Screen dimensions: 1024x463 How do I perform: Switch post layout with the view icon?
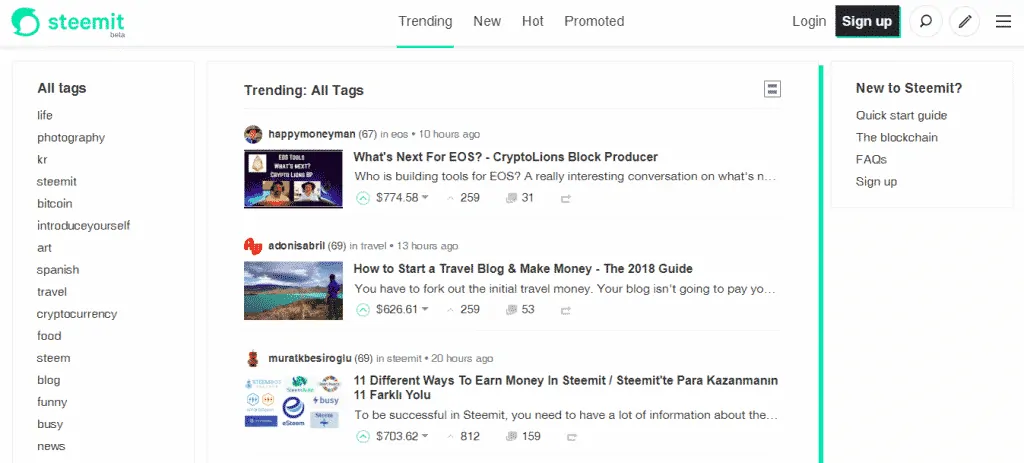[772, 89]
